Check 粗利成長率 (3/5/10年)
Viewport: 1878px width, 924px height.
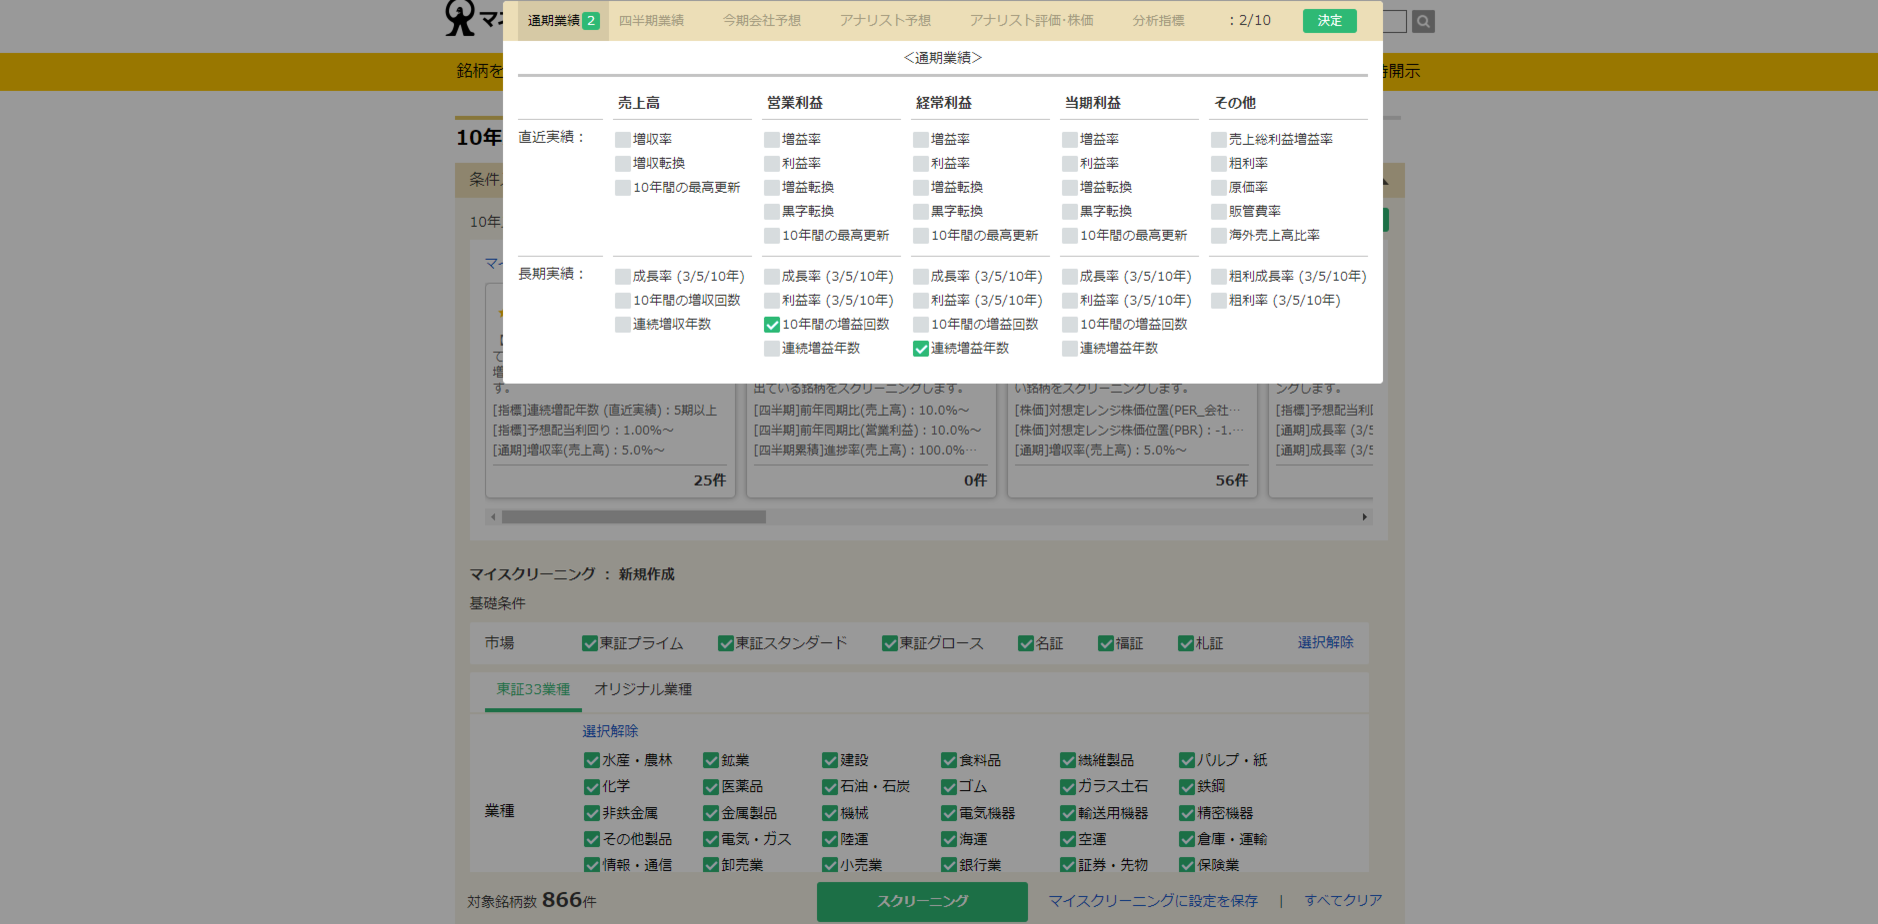1219,277
